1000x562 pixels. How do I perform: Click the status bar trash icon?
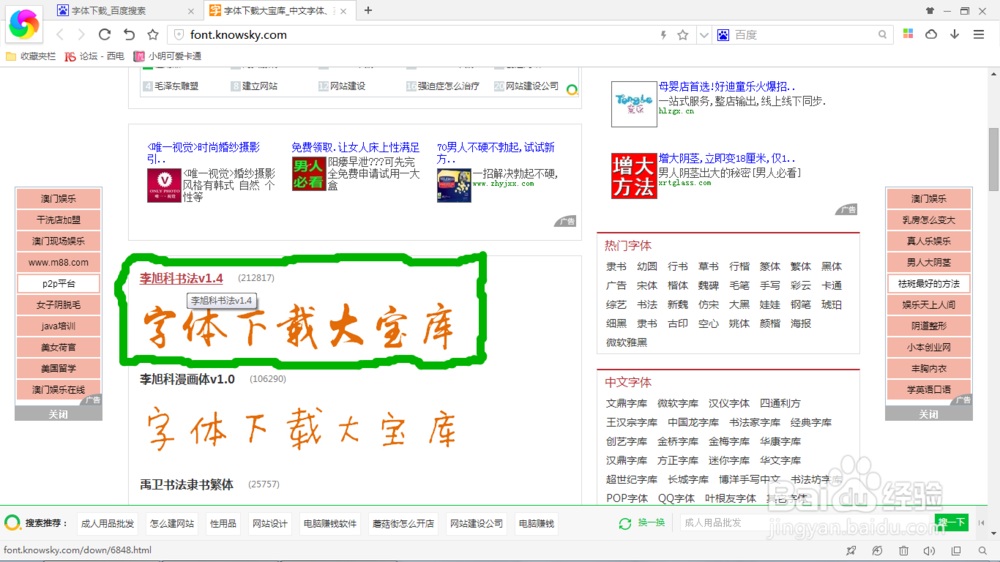[x=904, y=551]
